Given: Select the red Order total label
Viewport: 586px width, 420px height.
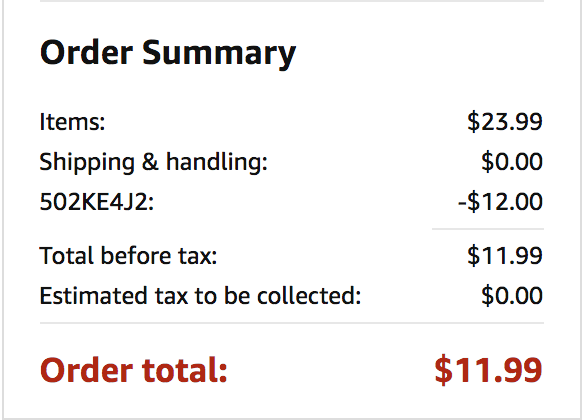Looking at the screenshot, I should 133,370.
